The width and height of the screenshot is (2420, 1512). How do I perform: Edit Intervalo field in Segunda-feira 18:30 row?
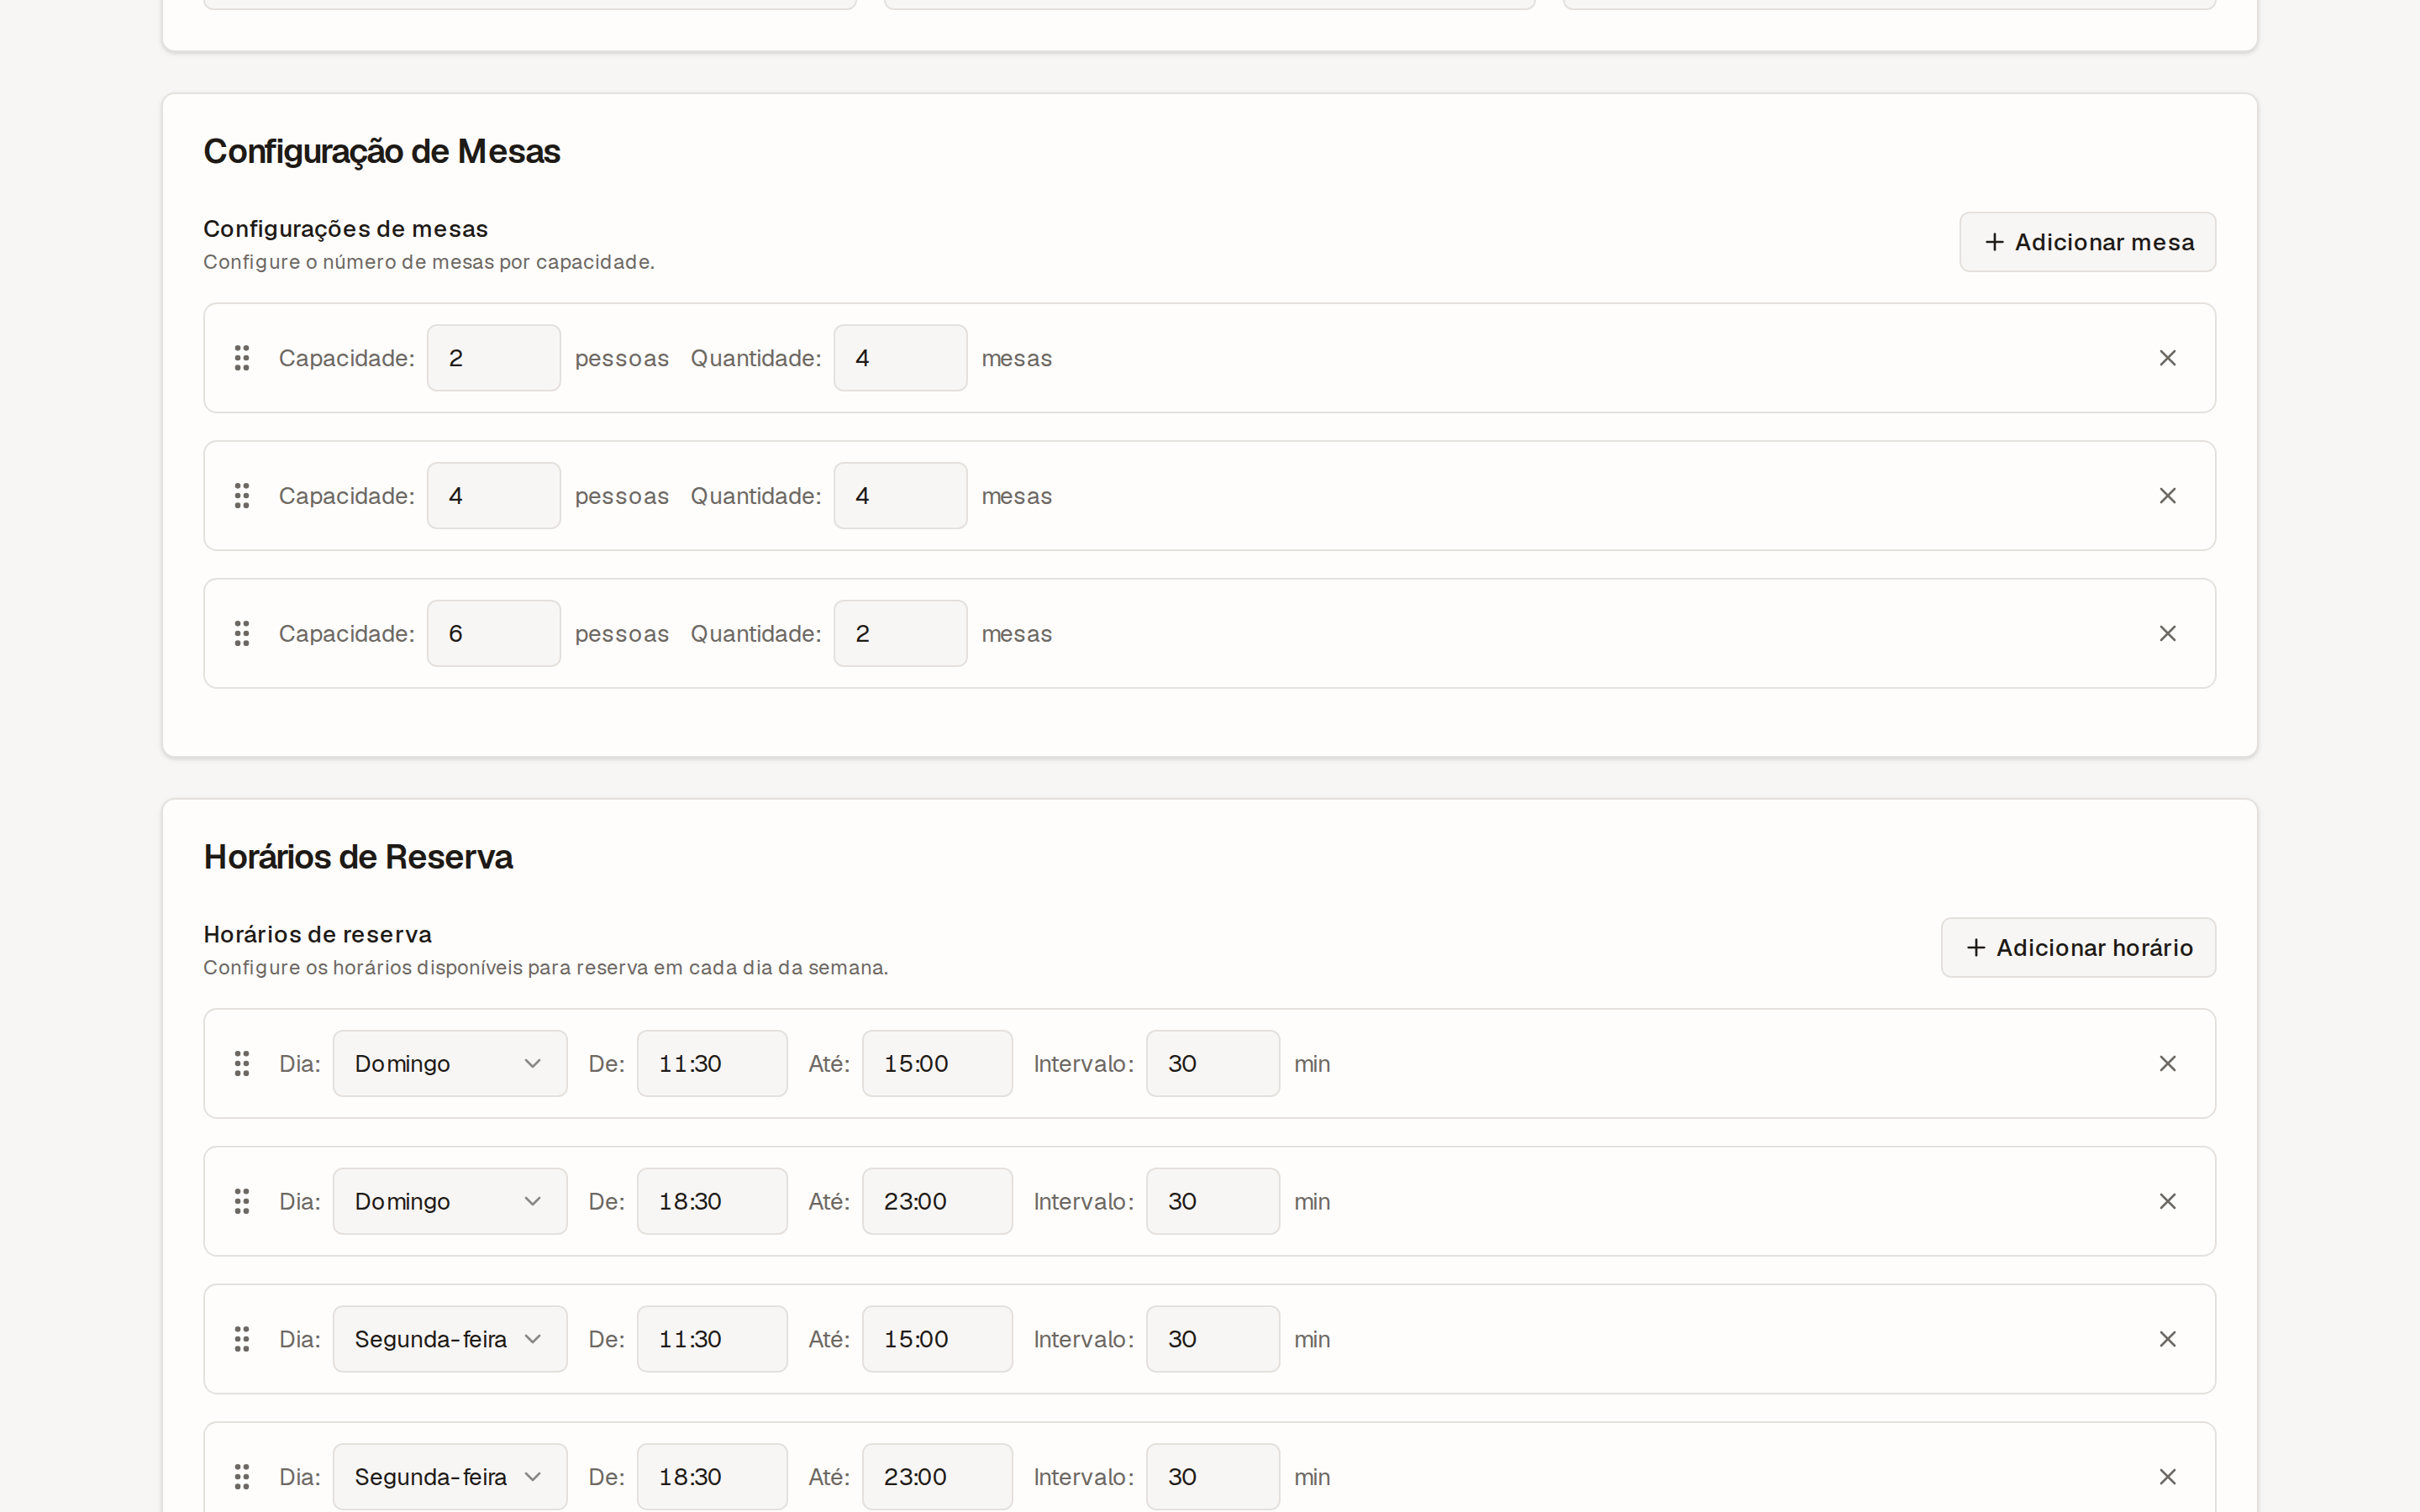tap(1213, 1478)
